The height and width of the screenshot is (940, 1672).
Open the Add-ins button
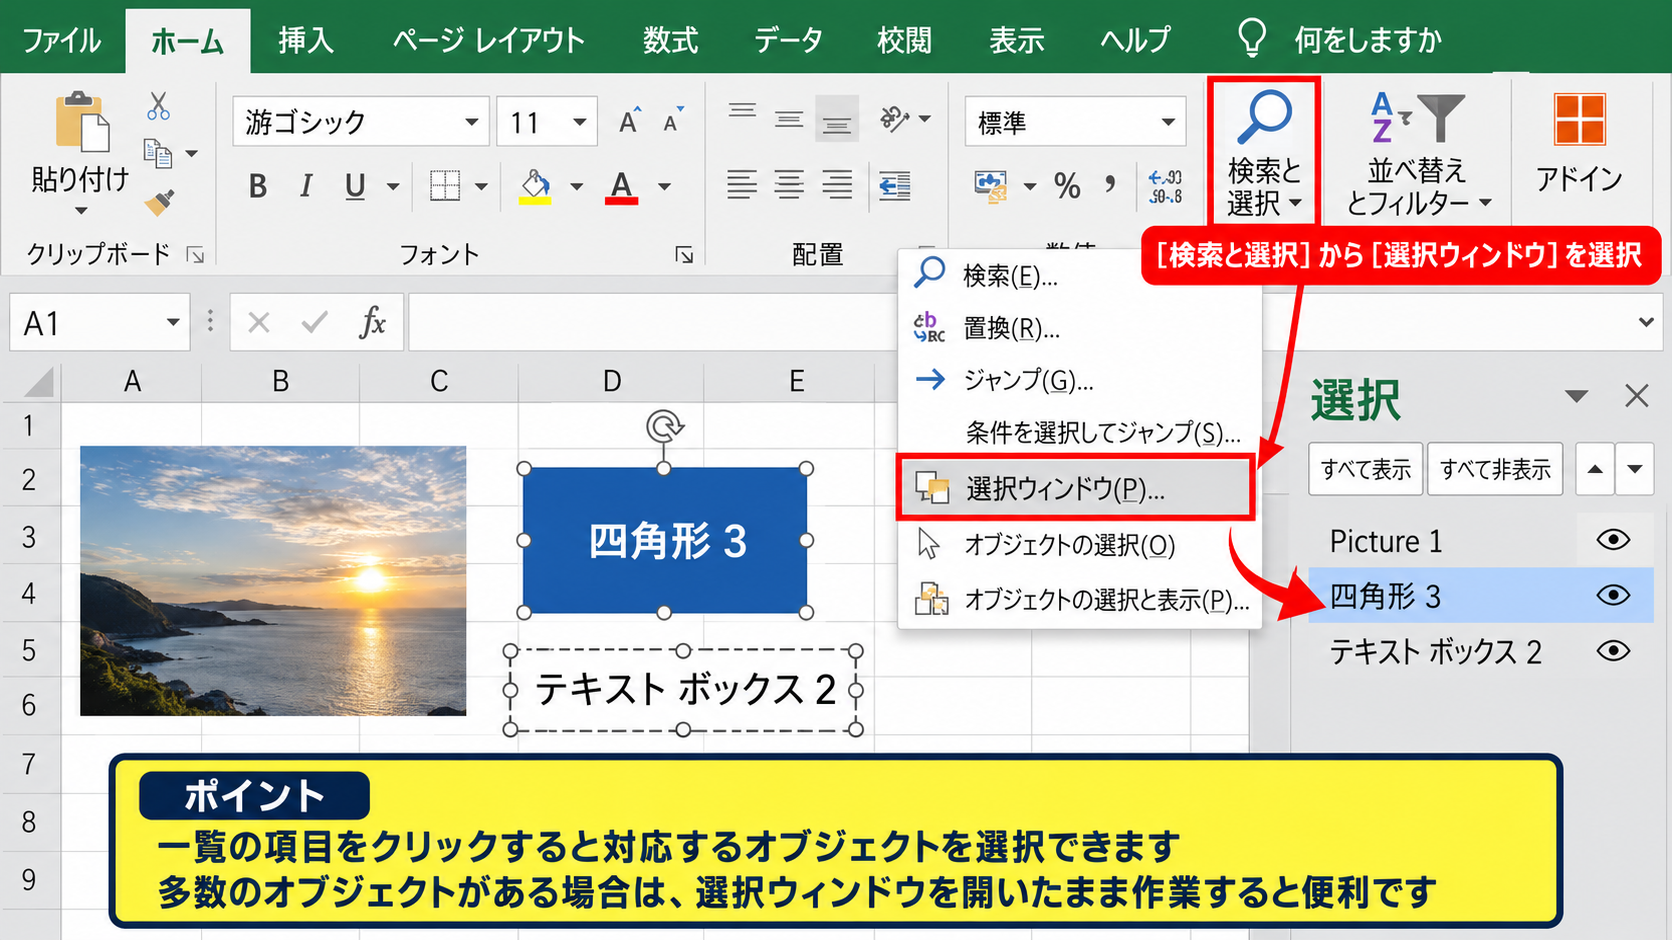[x=1580, y=145]
